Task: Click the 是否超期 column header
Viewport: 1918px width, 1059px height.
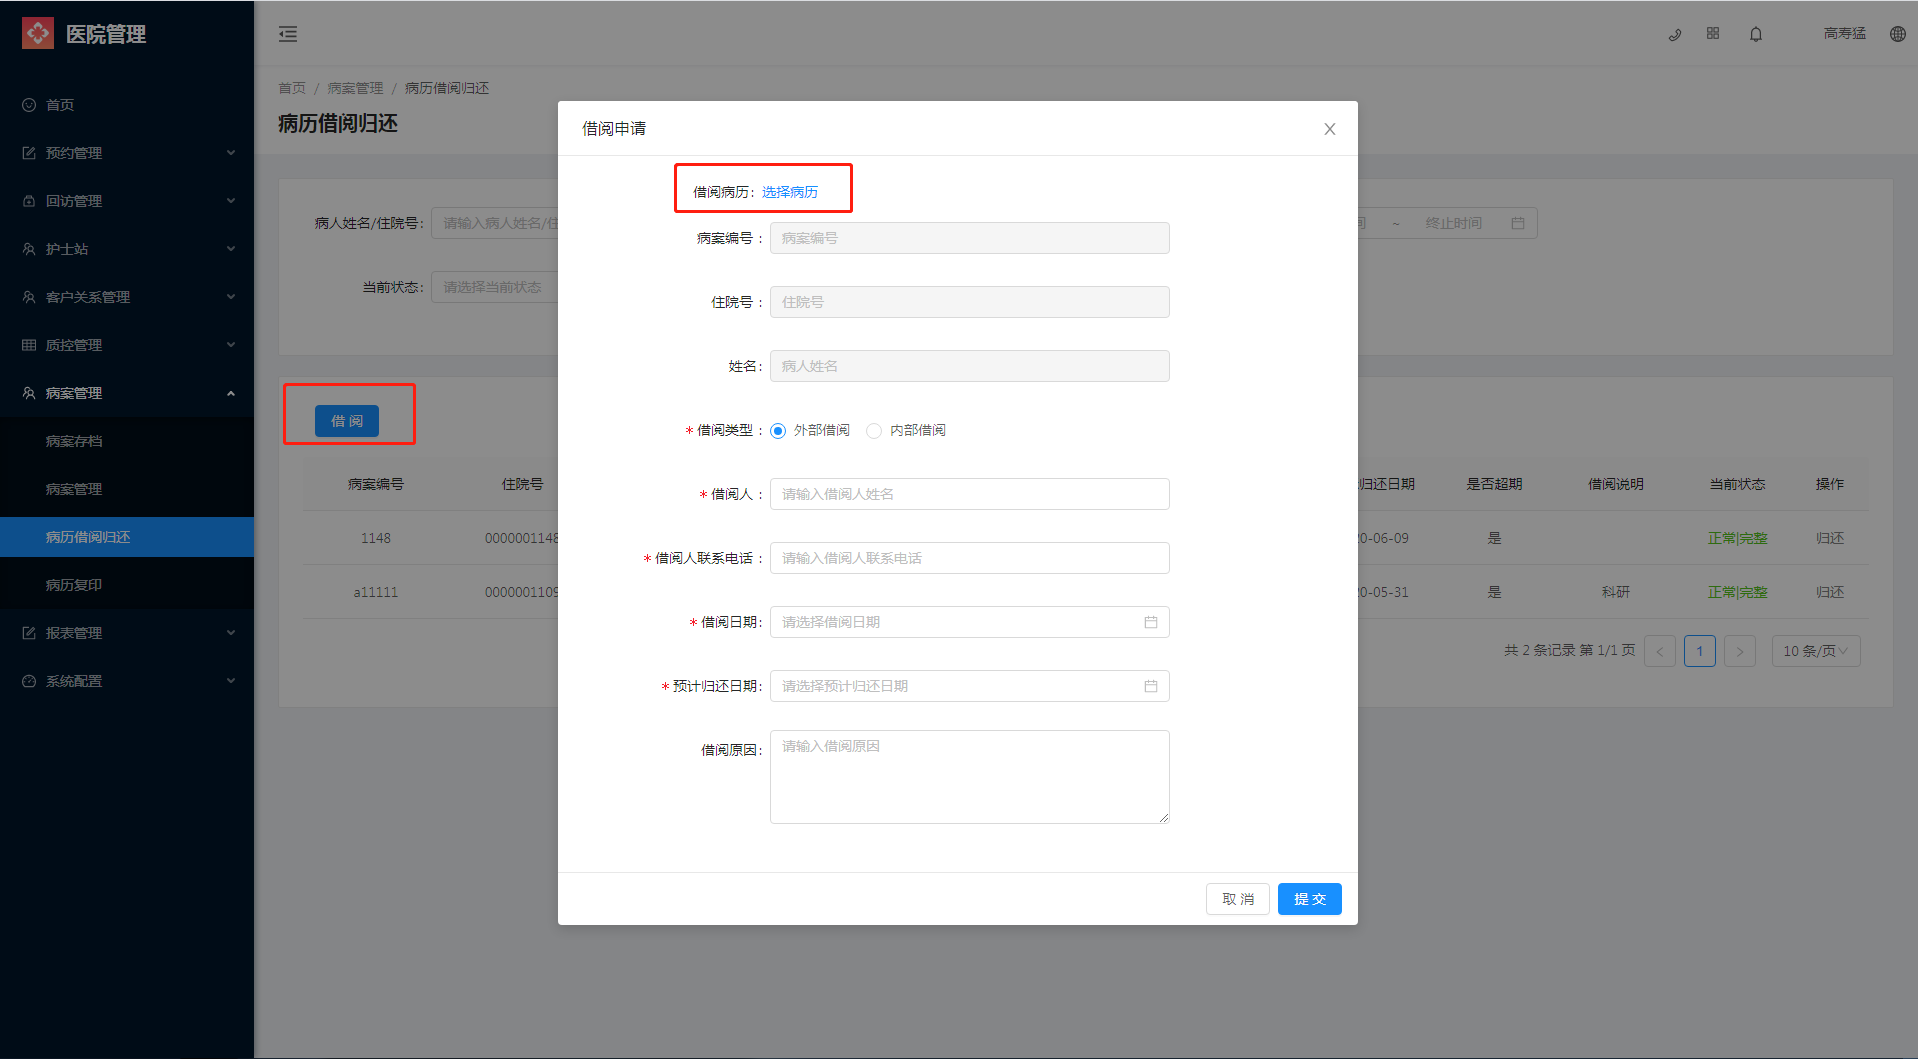Action: point(1494,484)
